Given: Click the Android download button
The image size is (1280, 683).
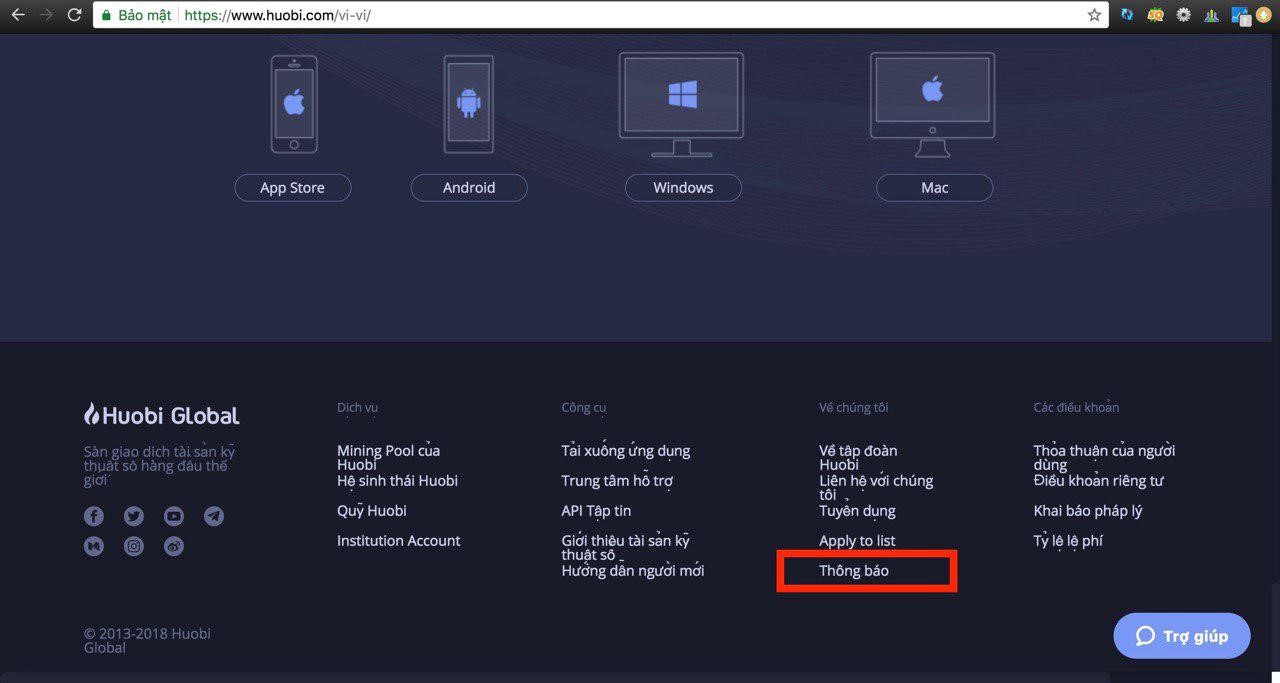Looking at the screenshot, I should (469, 188).
